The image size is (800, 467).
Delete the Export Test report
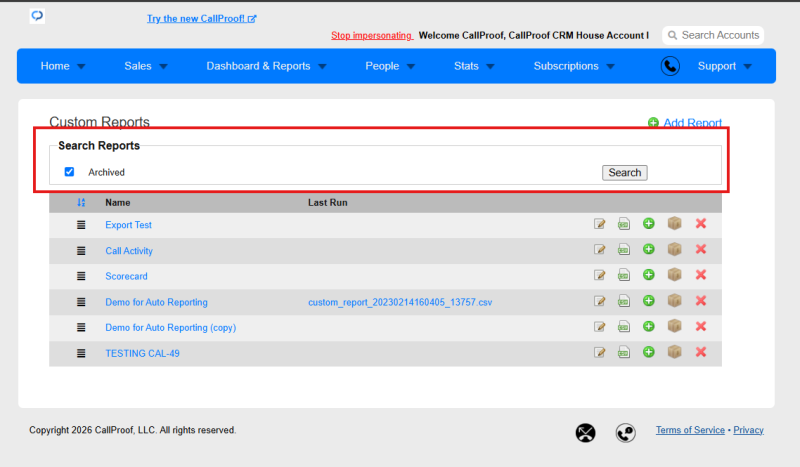coord(701,224)
